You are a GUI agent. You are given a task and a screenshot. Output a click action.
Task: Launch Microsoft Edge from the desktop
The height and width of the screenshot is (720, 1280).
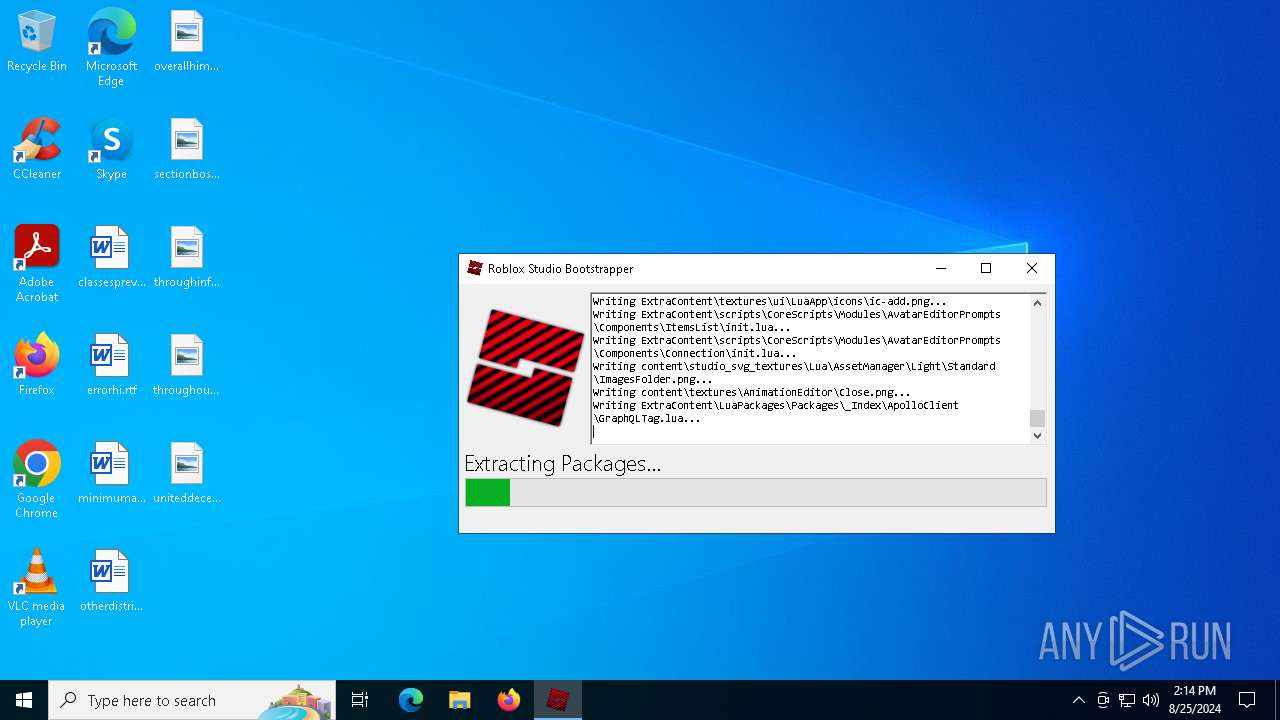111,46
